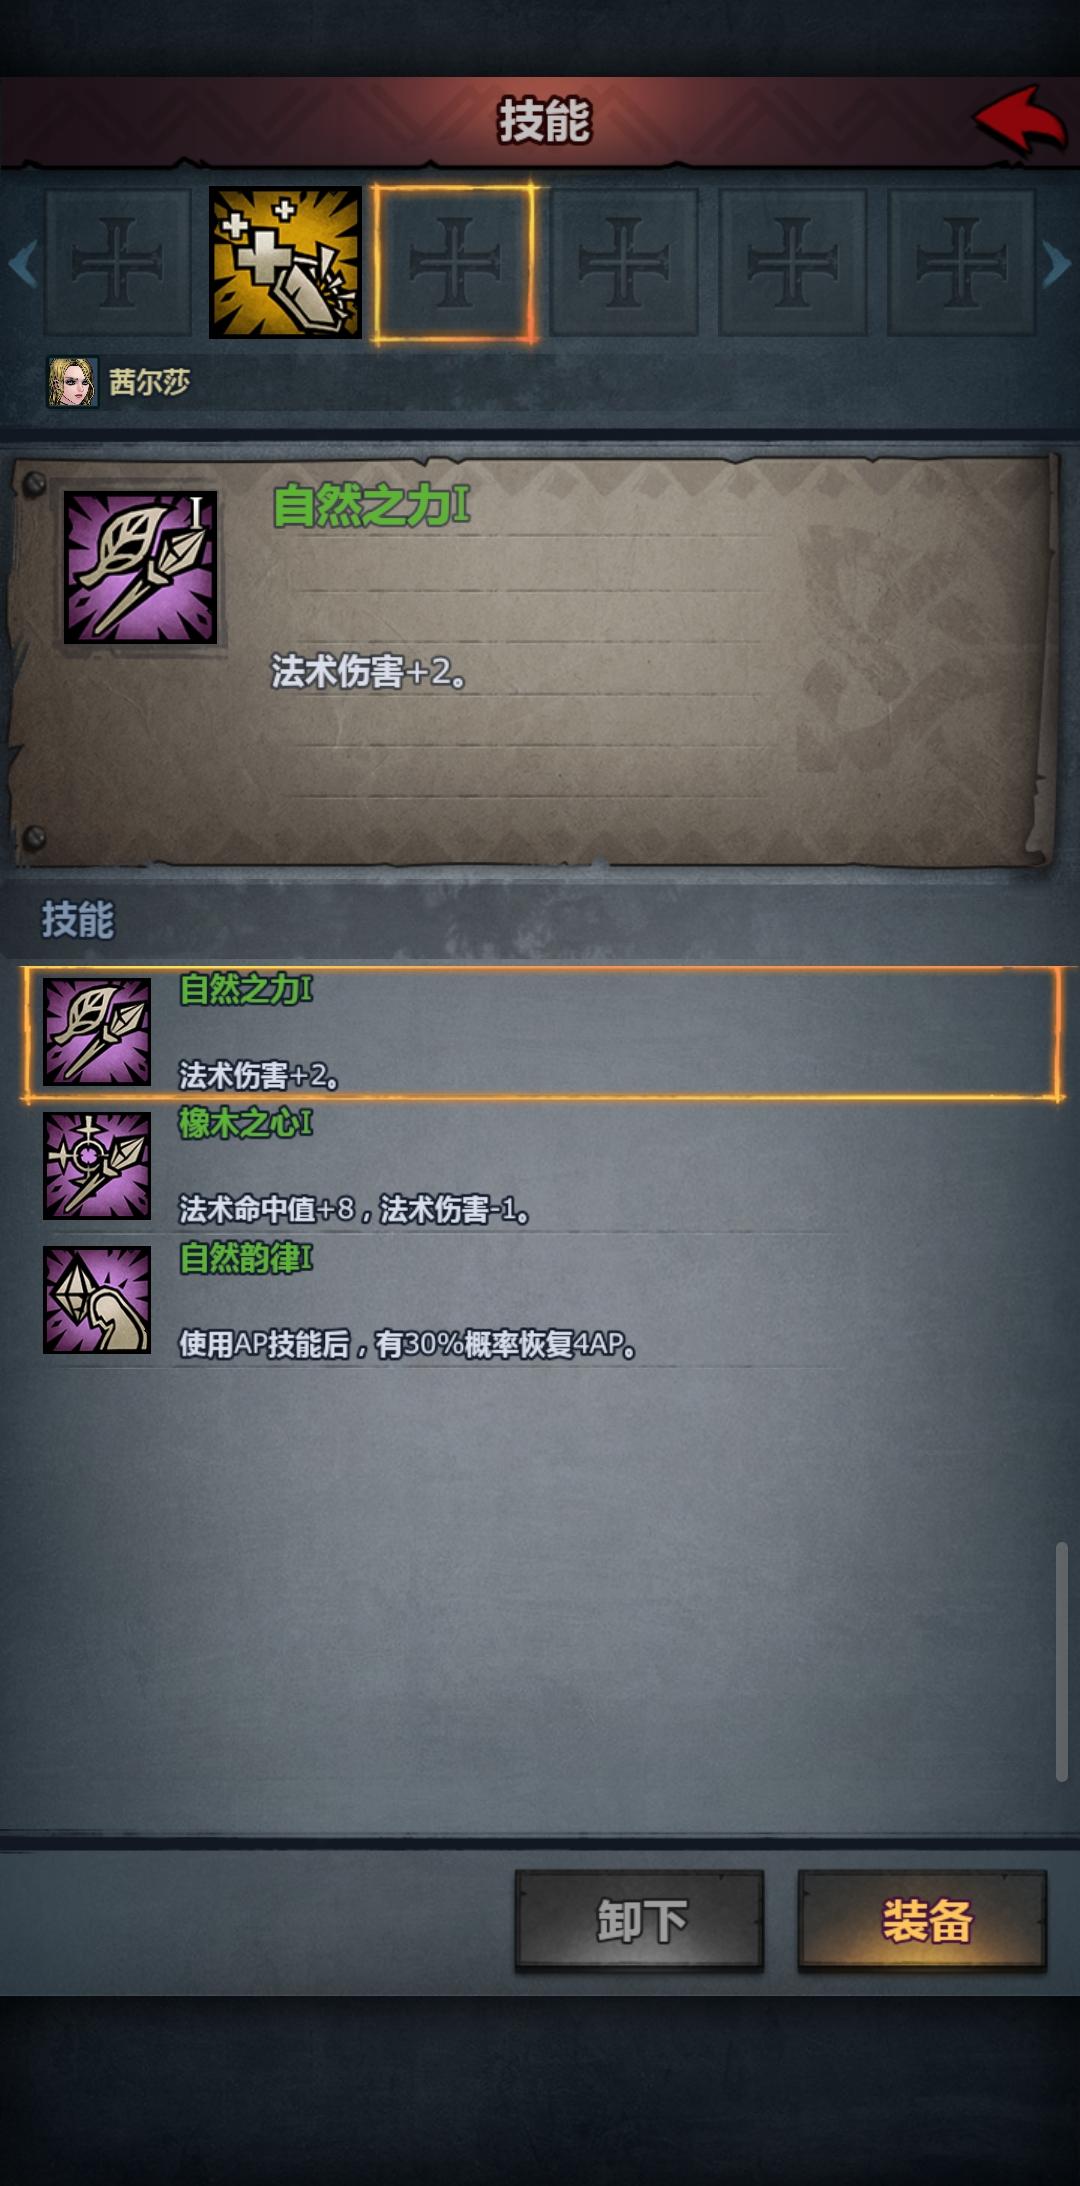The image size is (1080, 2186).
Task: Tap the 装备 equip button
Action: [x=922, y=1920]
